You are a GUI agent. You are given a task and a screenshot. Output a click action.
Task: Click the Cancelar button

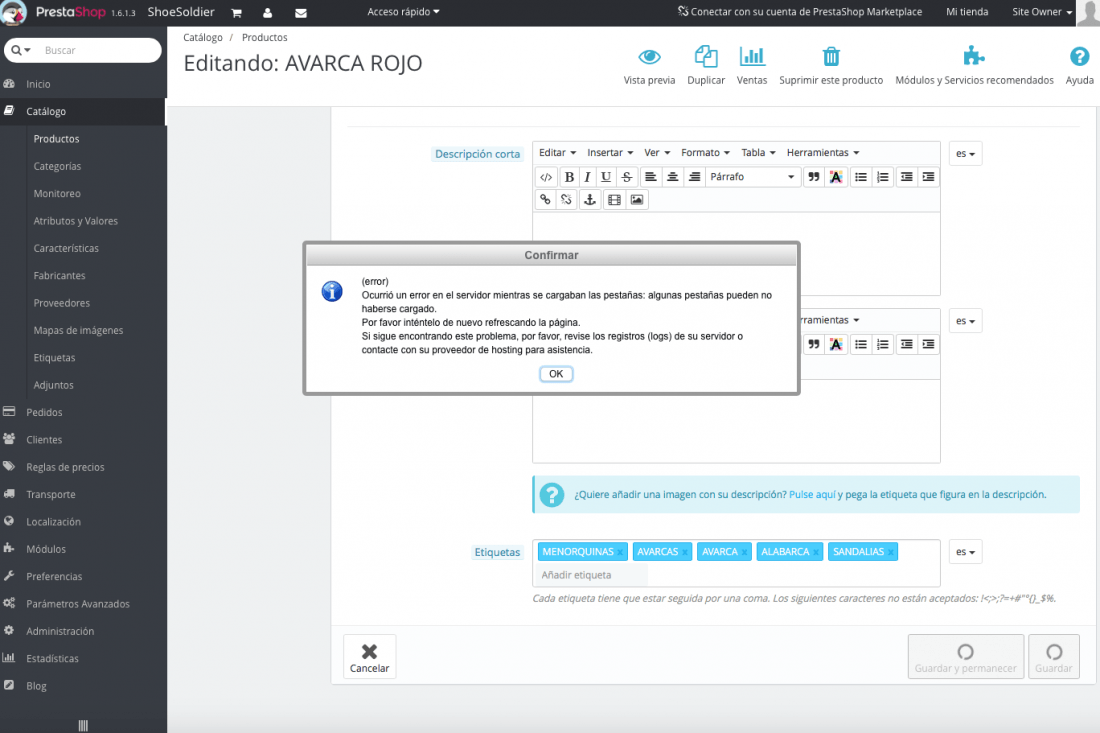coord(370,657)
